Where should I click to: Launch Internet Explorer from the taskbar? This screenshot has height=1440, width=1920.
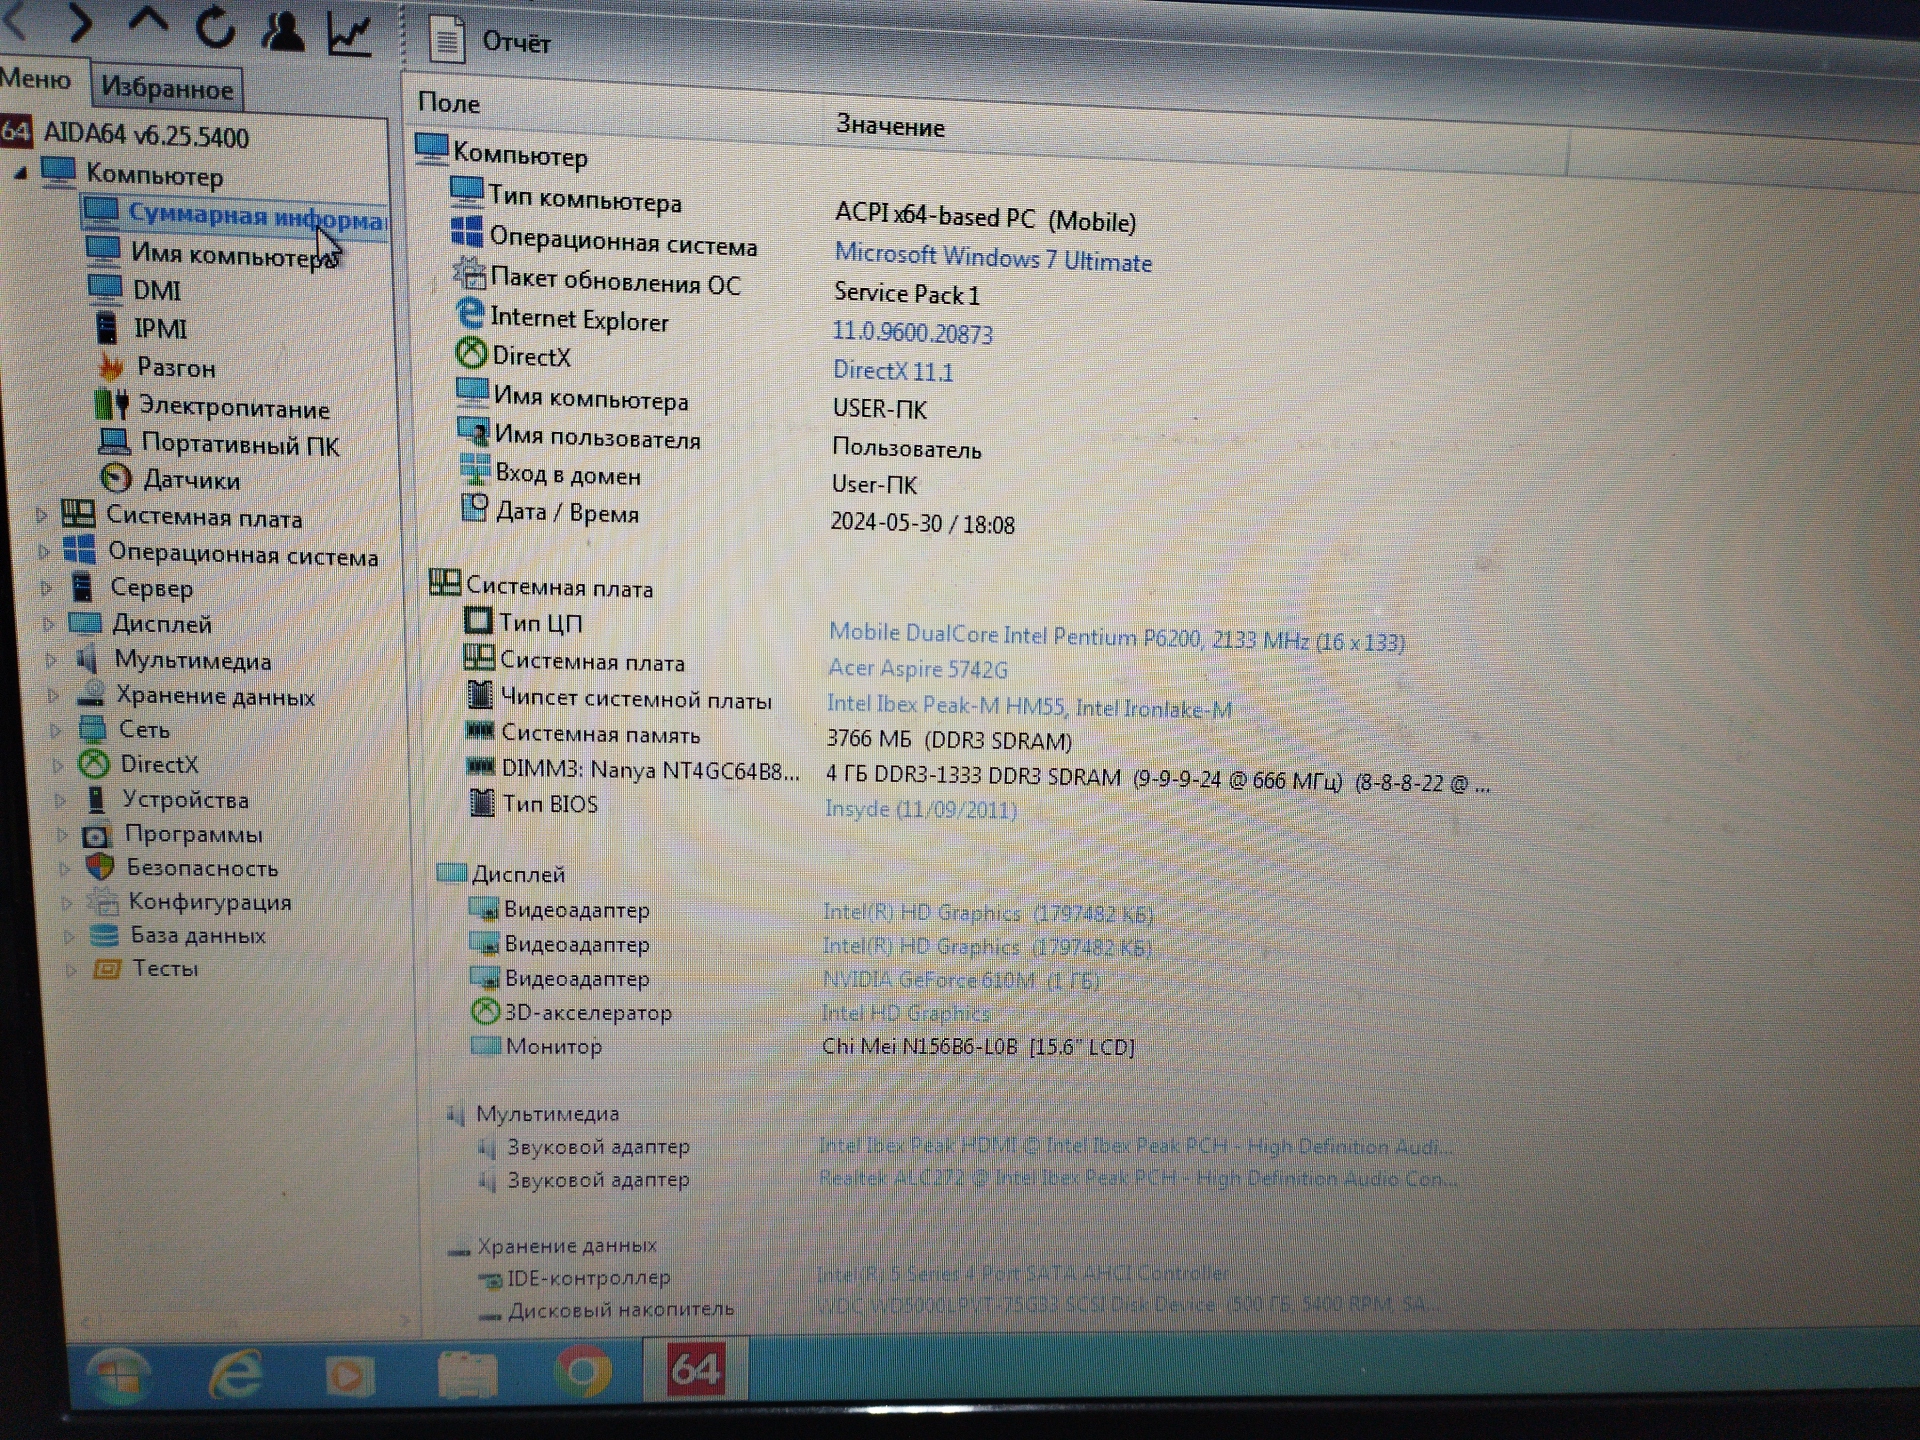tap(235, 1374)
